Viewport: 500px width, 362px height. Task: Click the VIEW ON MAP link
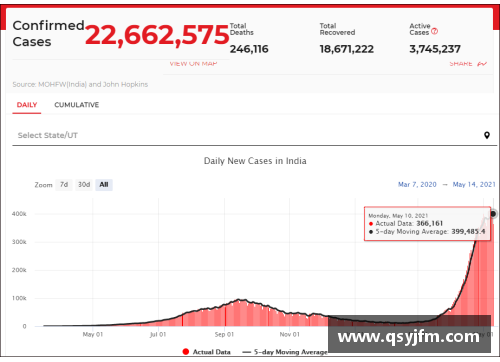(193, 64)
